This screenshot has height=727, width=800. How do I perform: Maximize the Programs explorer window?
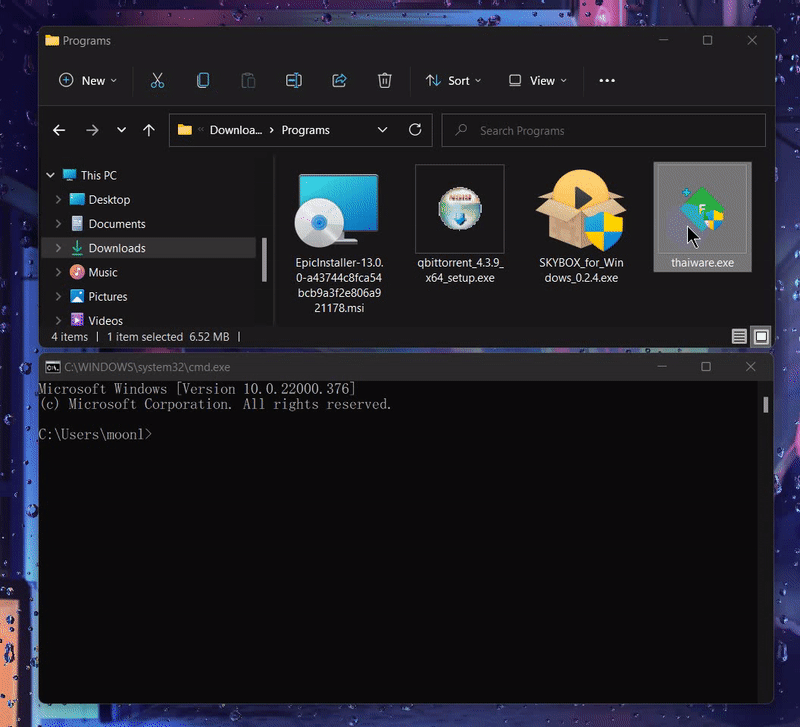pos(708,40)
